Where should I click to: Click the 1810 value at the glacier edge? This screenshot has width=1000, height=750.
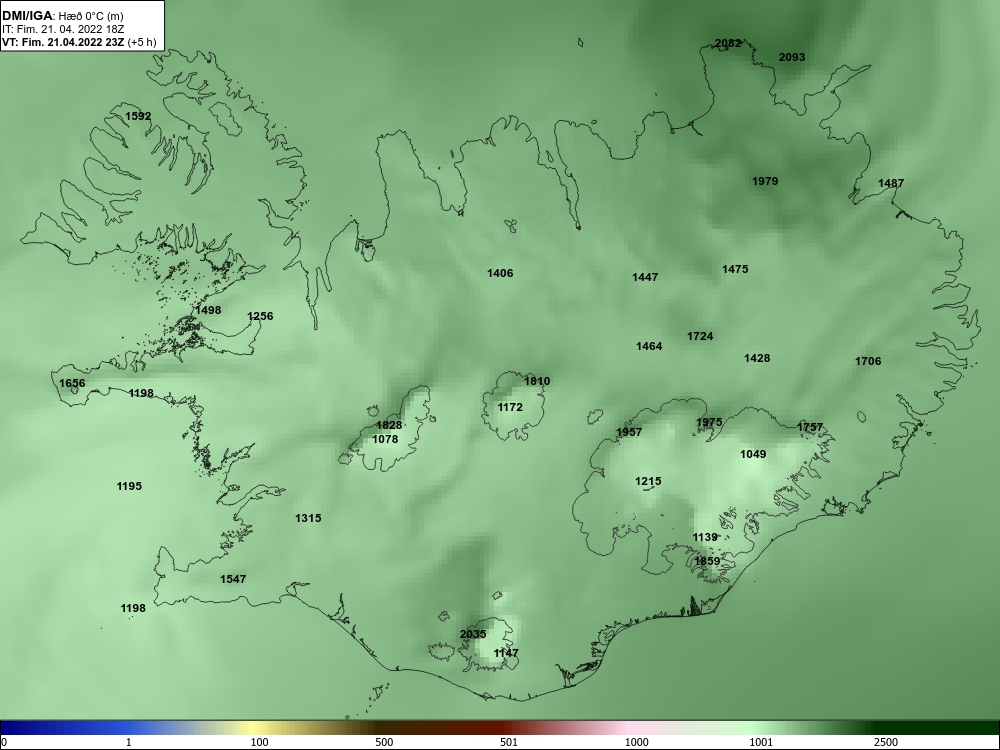[x=537, y=381]
